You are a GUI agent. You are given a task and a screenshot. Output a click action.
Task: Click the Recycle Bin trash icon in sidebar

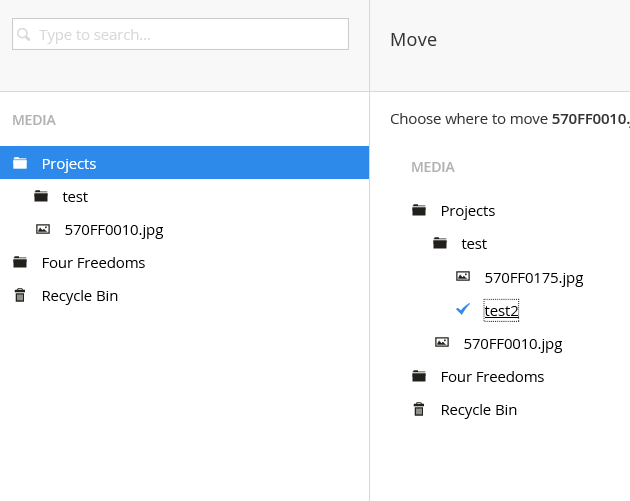[20, 295]
